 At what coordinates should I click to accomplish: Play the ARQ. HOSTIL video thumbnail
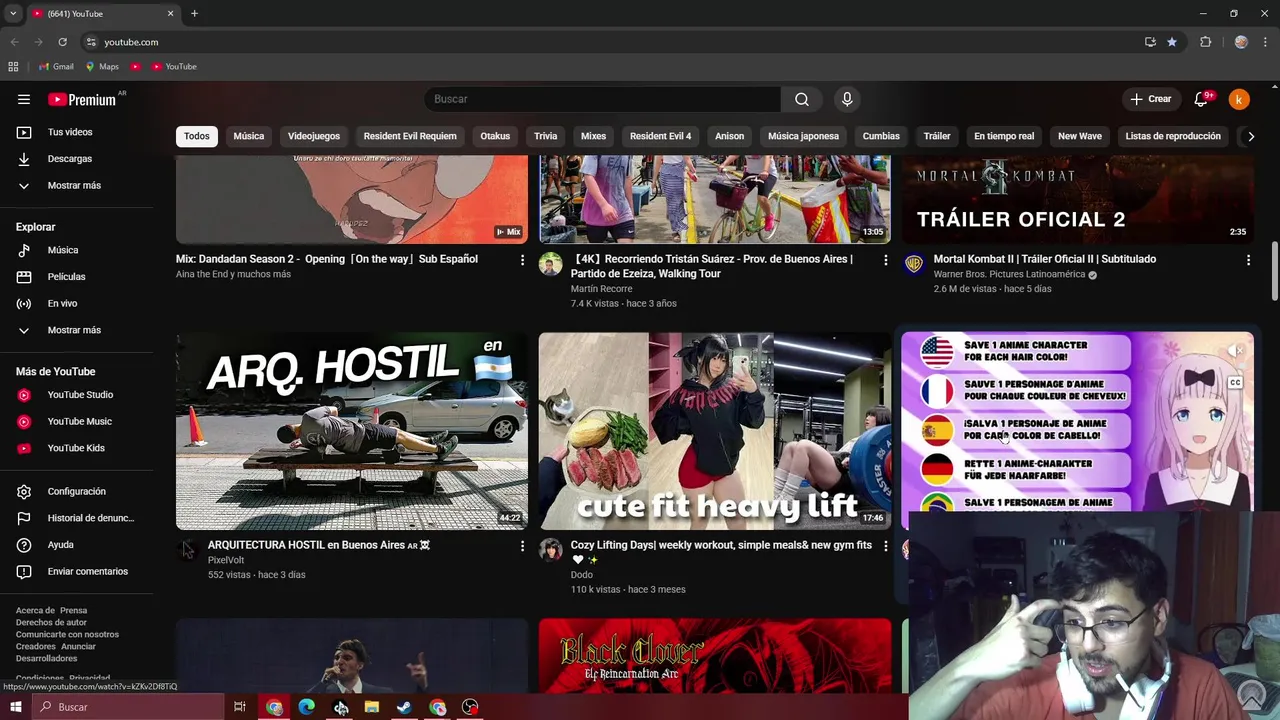coord(352,431)
